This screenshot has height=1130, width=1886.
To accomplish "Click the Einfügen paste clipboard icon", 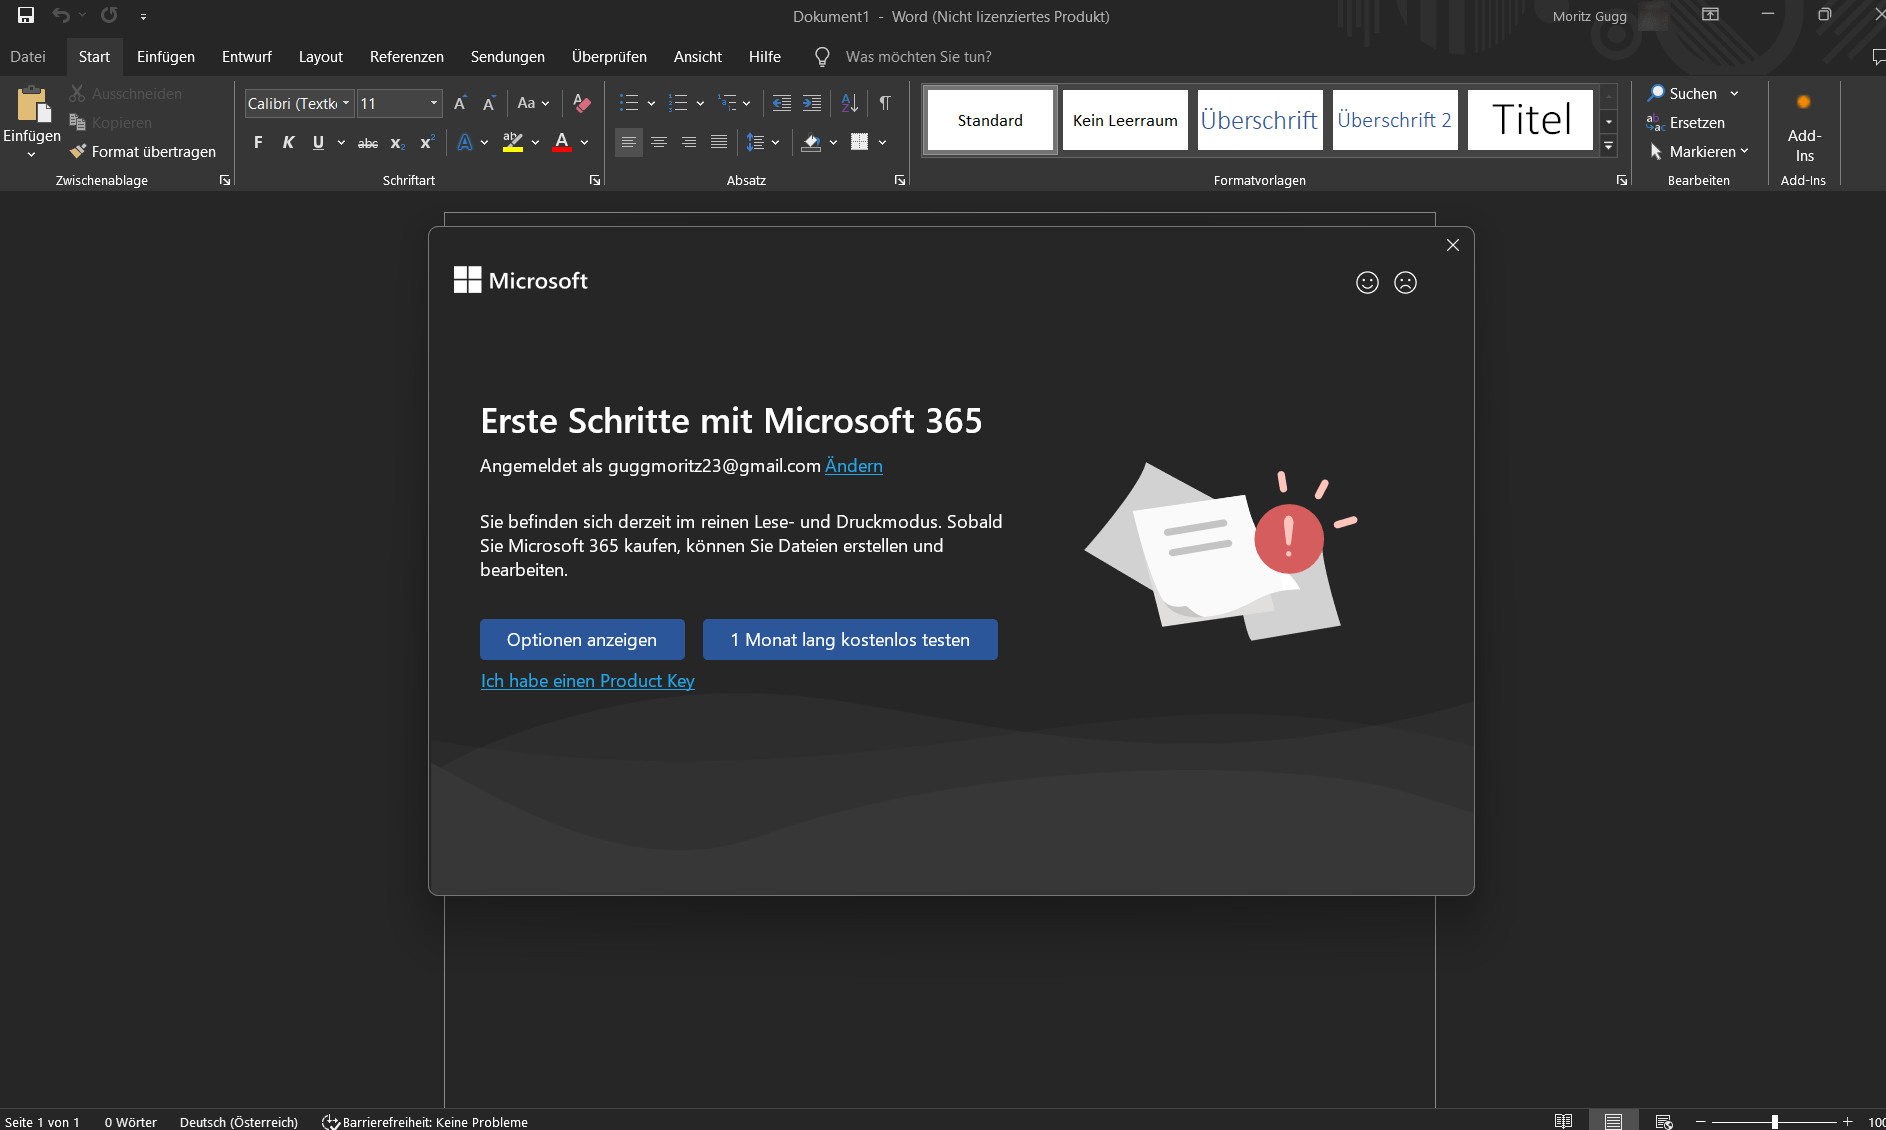I will [32, 104].
